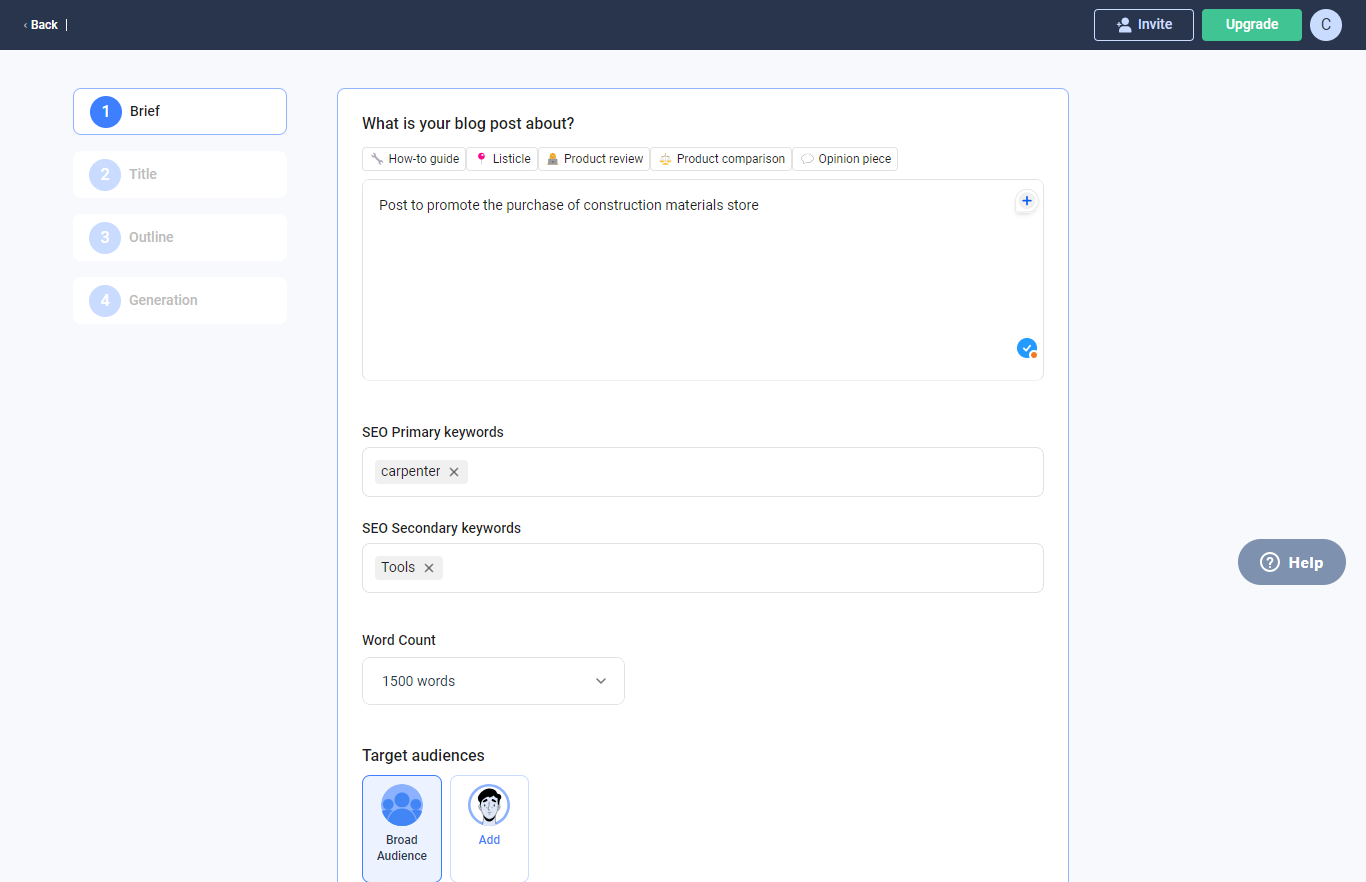This screenshot has height=882, width=1366.
Task: Remove the carpenter primary keyword
Action: (454, 471)
